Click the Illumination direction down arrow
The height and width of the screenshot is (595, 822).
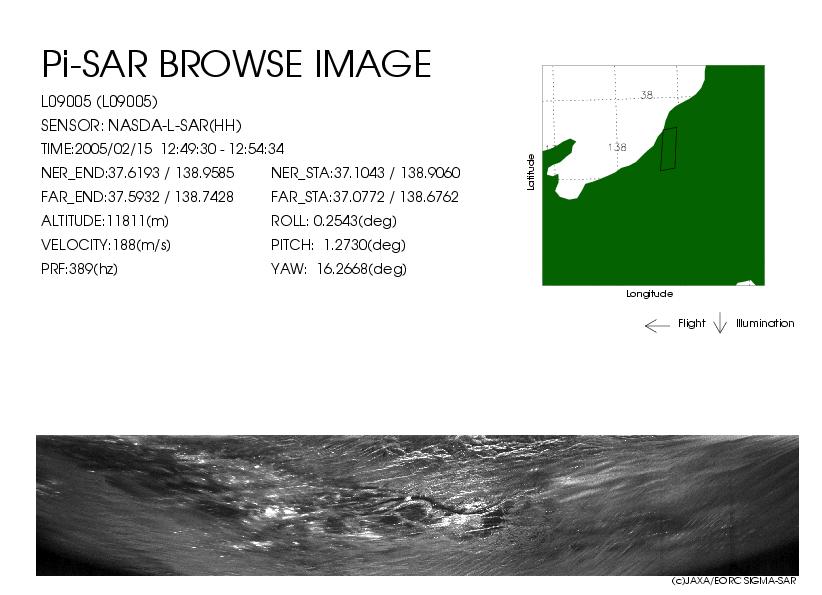tap(720, 323)
